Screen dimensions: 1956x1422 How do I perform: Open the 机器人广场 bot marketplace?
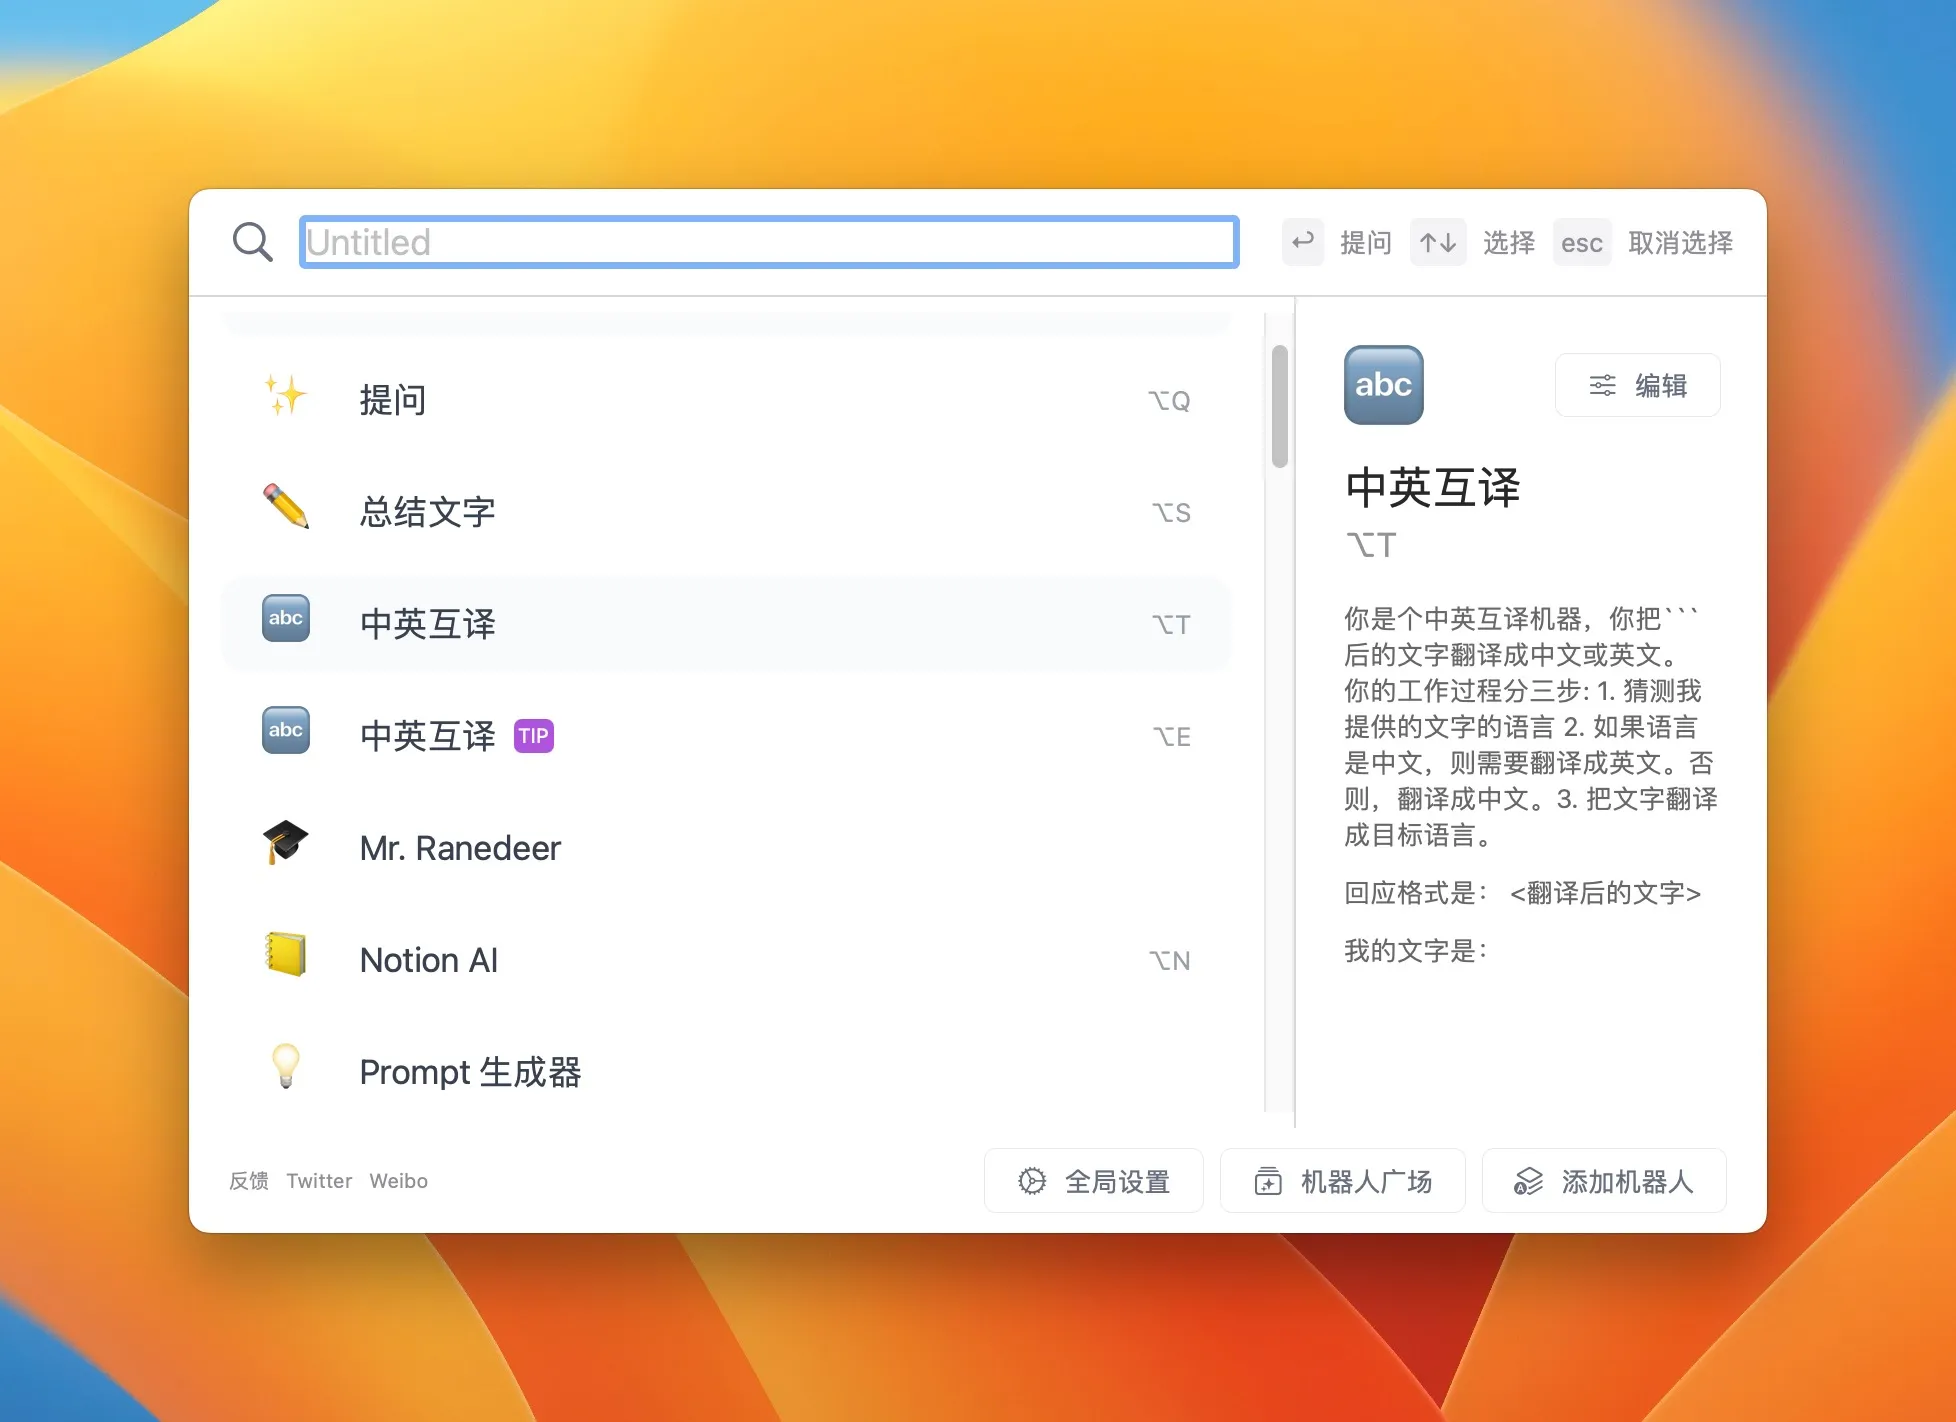coord(1342,1181)
